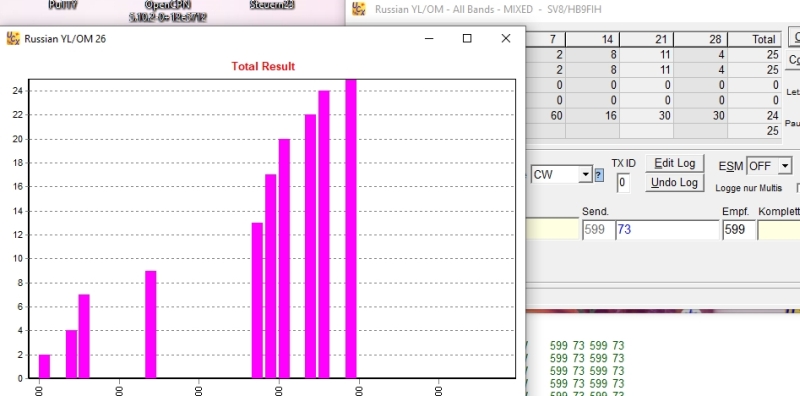Maximize the Russian YL/OM 26 chart window
The width and height of the screenshot is (800, 396).
point(467,38)
